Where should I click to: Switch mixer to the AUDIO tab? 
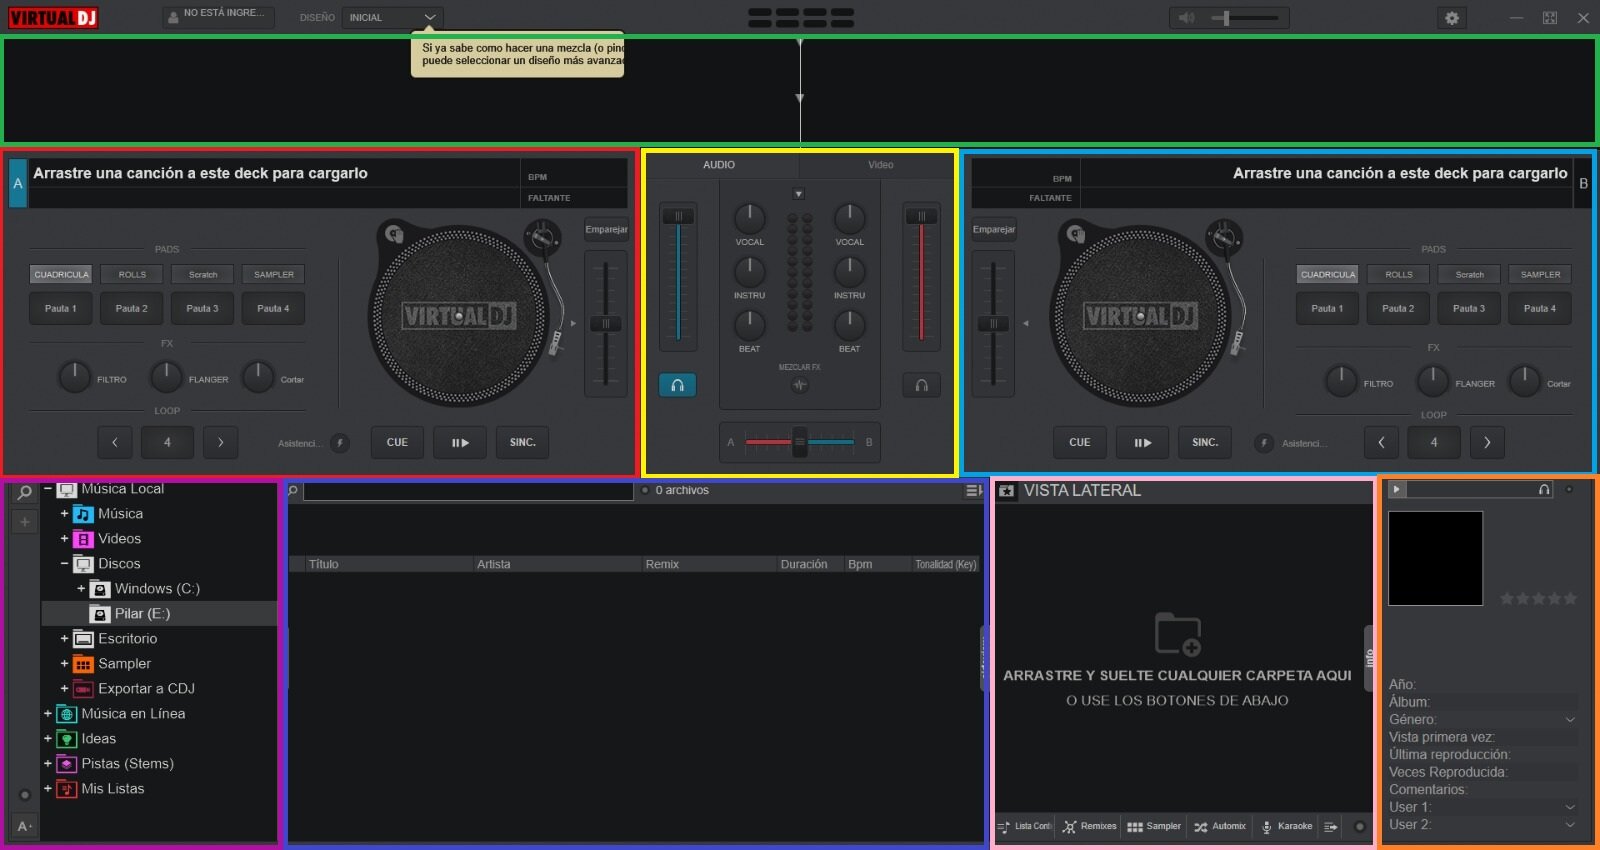[719, 165]
